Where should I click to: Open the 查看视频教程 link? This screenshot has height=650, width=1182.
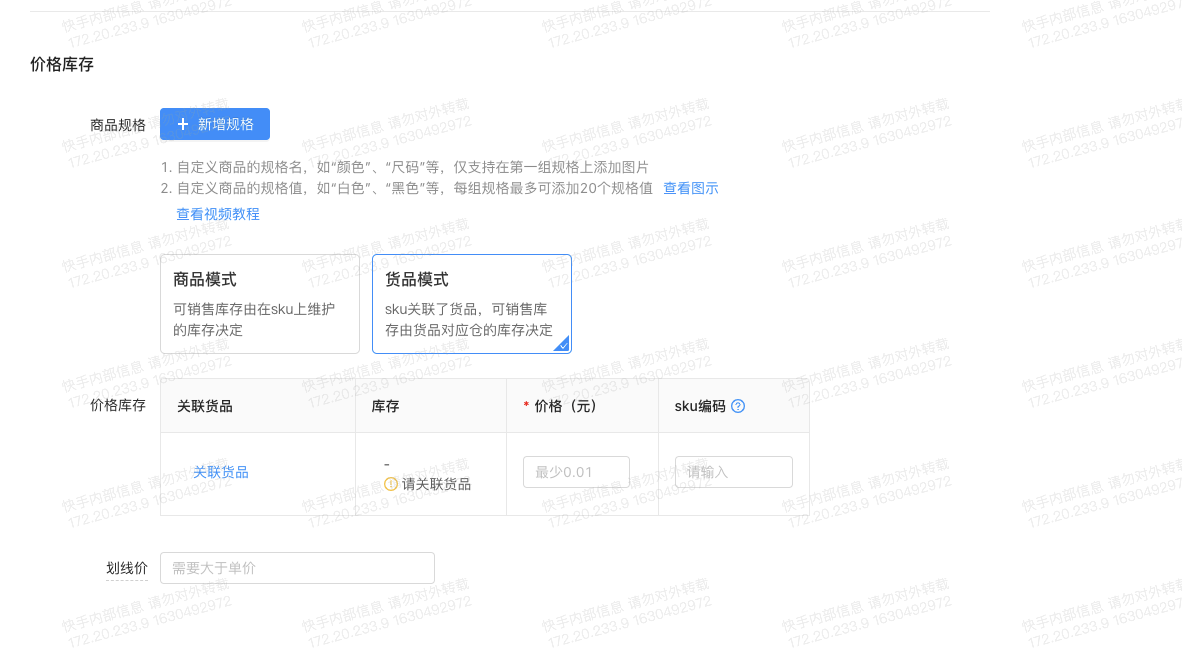point(218,214)
